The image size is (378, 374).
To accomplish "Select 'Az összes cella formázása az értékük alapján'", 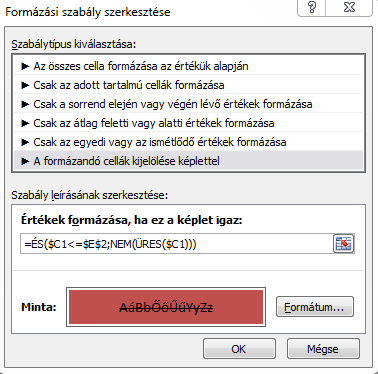I will point(188,66).
